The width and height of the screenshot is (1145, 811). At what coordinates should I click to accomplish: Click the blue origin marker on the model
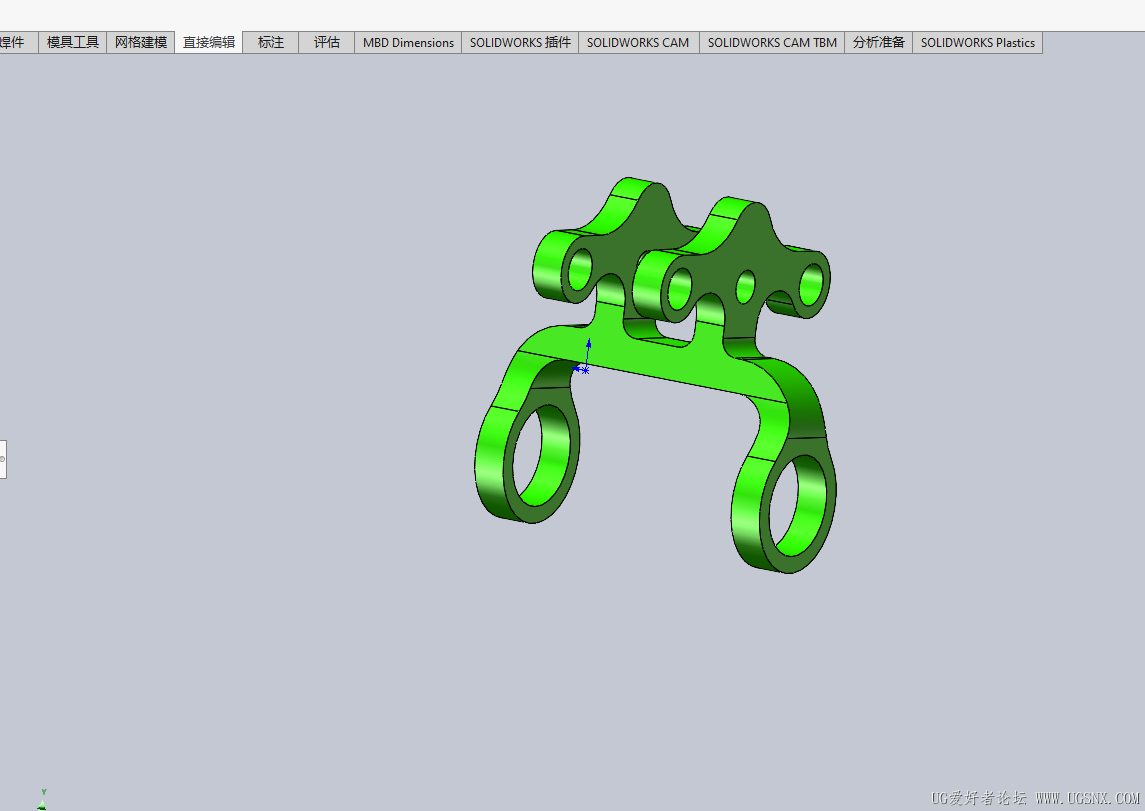pyautogui.click(x=584, y=370)
